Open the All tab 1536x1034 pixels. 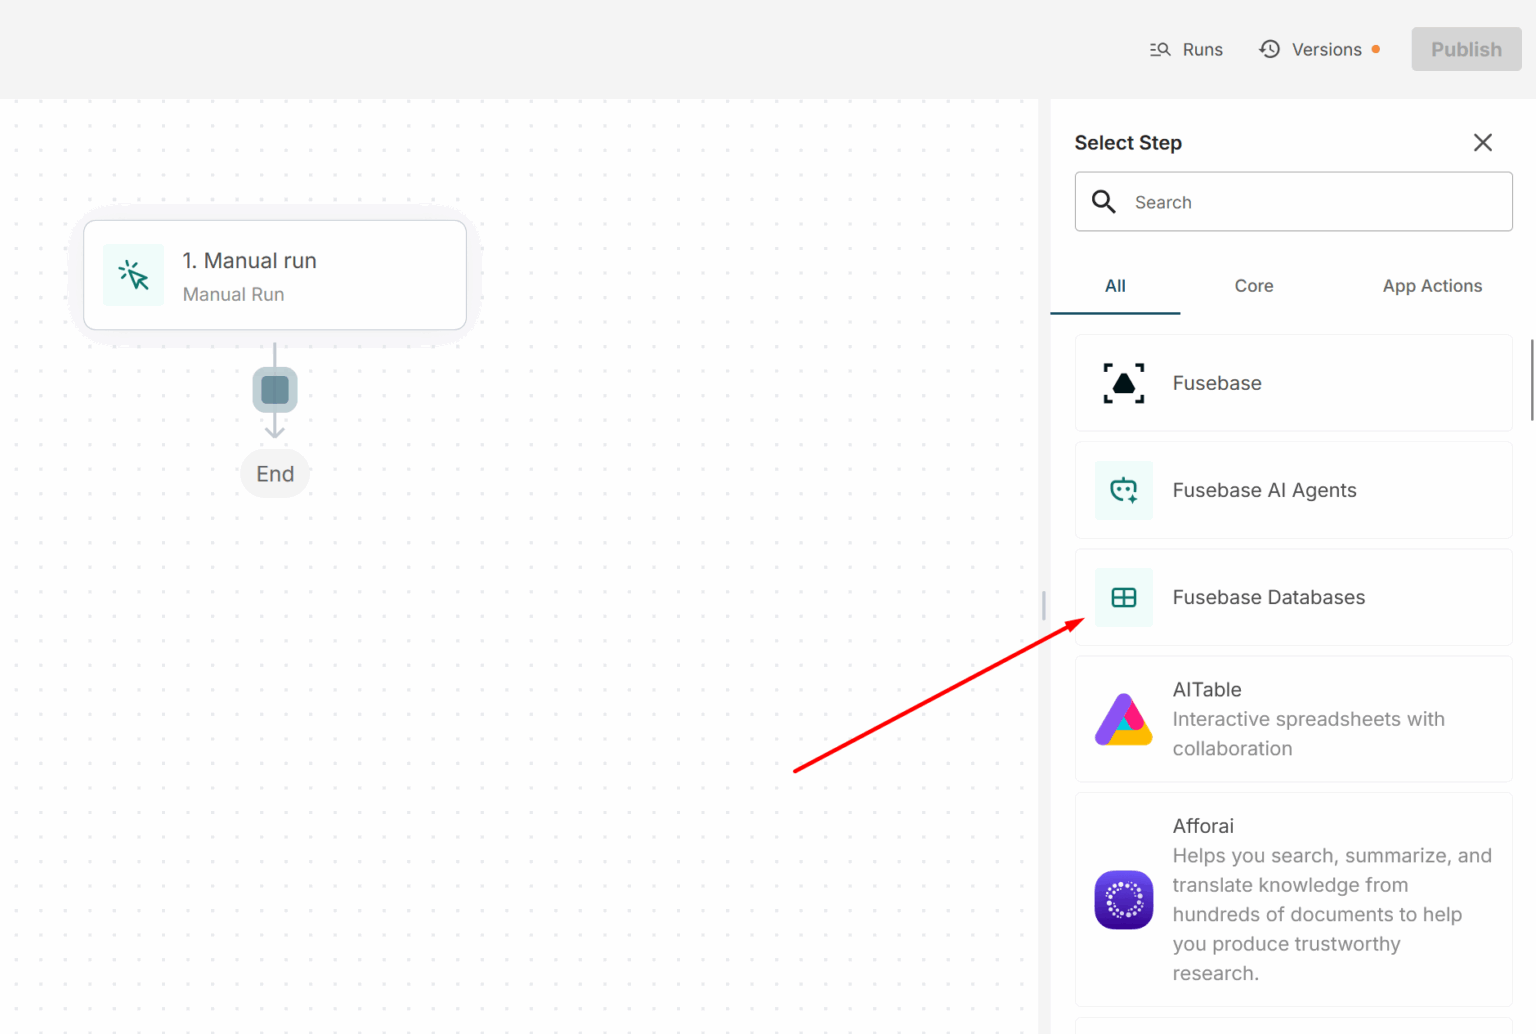[x=1115, y=286]
